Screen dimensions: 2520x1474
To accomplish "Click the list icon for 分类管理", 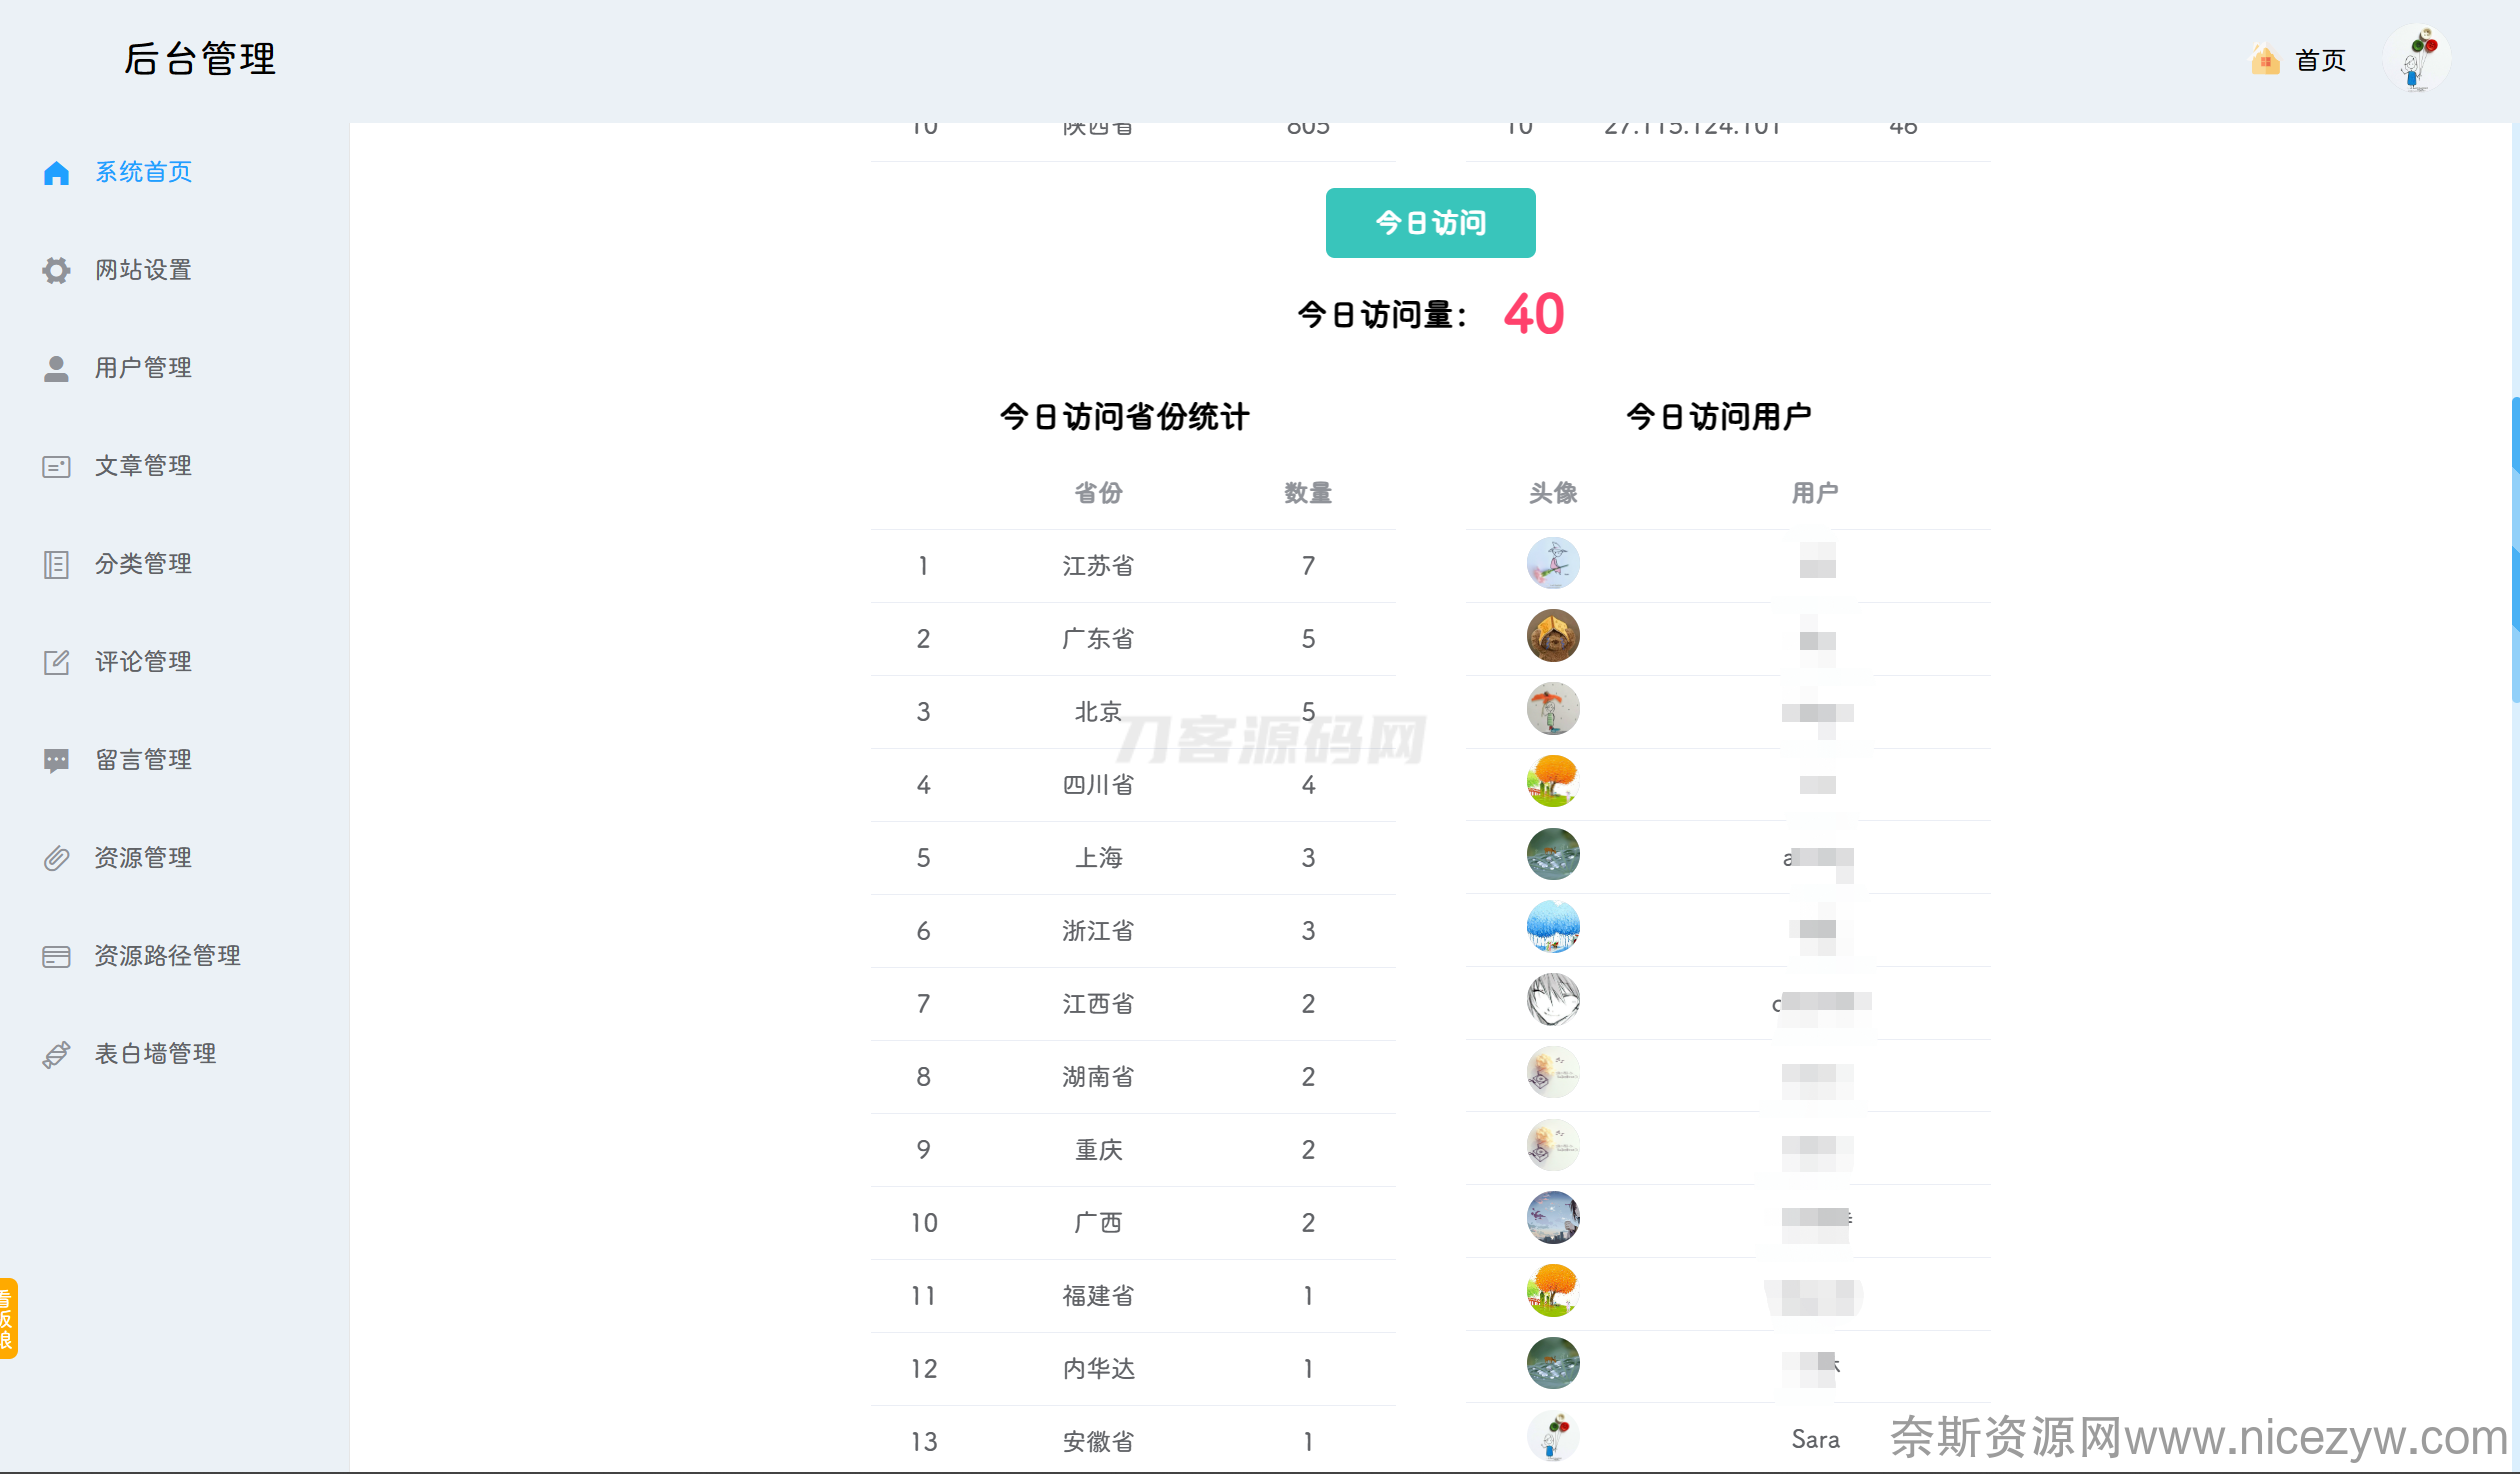I will coord(56,564).
